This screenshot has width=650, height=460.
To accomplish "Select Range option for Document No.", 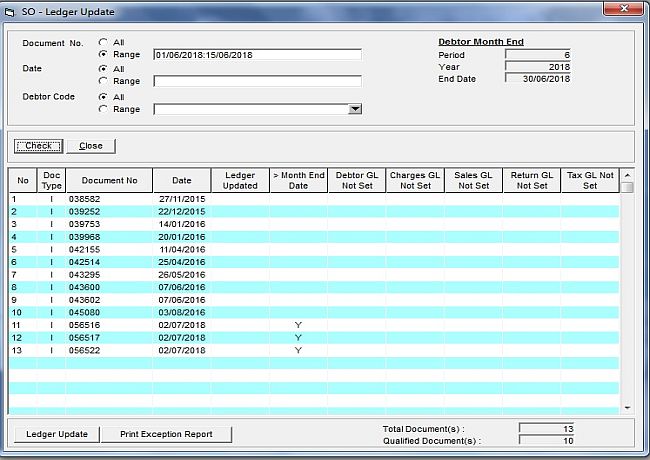I will (103, 55).
